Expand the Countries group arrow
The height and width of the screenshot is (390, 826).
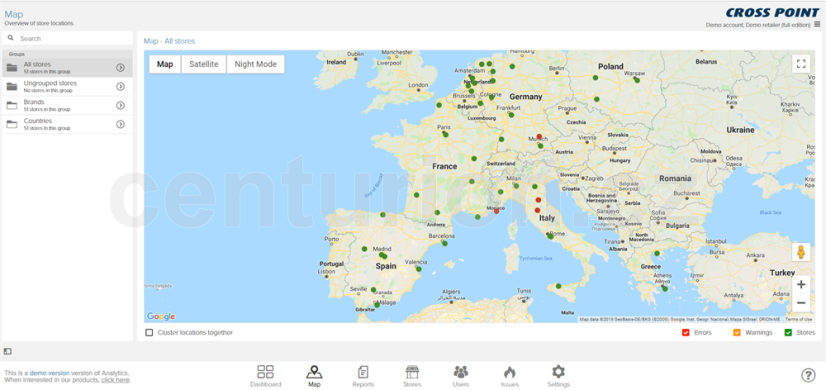pos(120,124)
